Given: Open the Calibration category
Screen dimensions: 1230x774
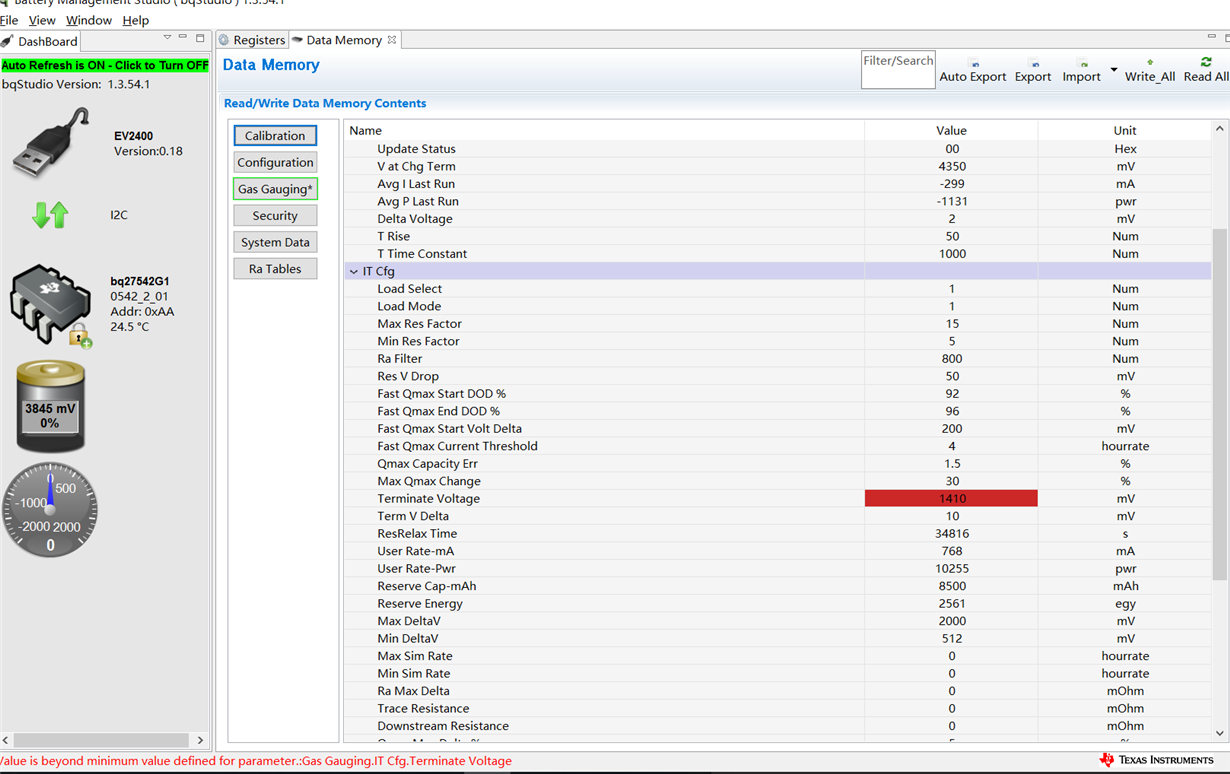Looking at the screenshot, I should pos(275,135).
